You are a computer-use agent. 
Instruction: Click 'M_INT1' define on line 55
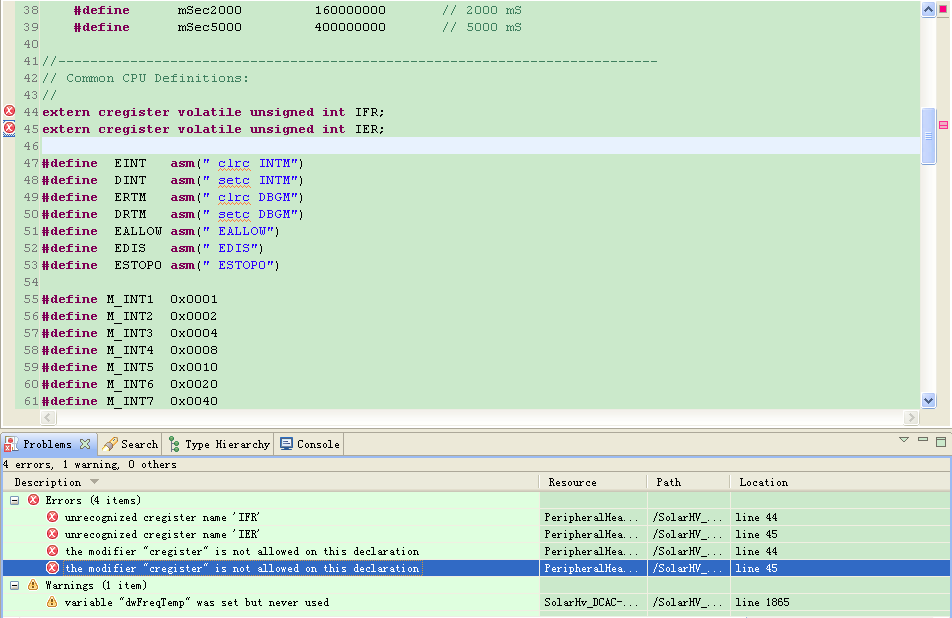pyautogui.click(x=130, y=299)
